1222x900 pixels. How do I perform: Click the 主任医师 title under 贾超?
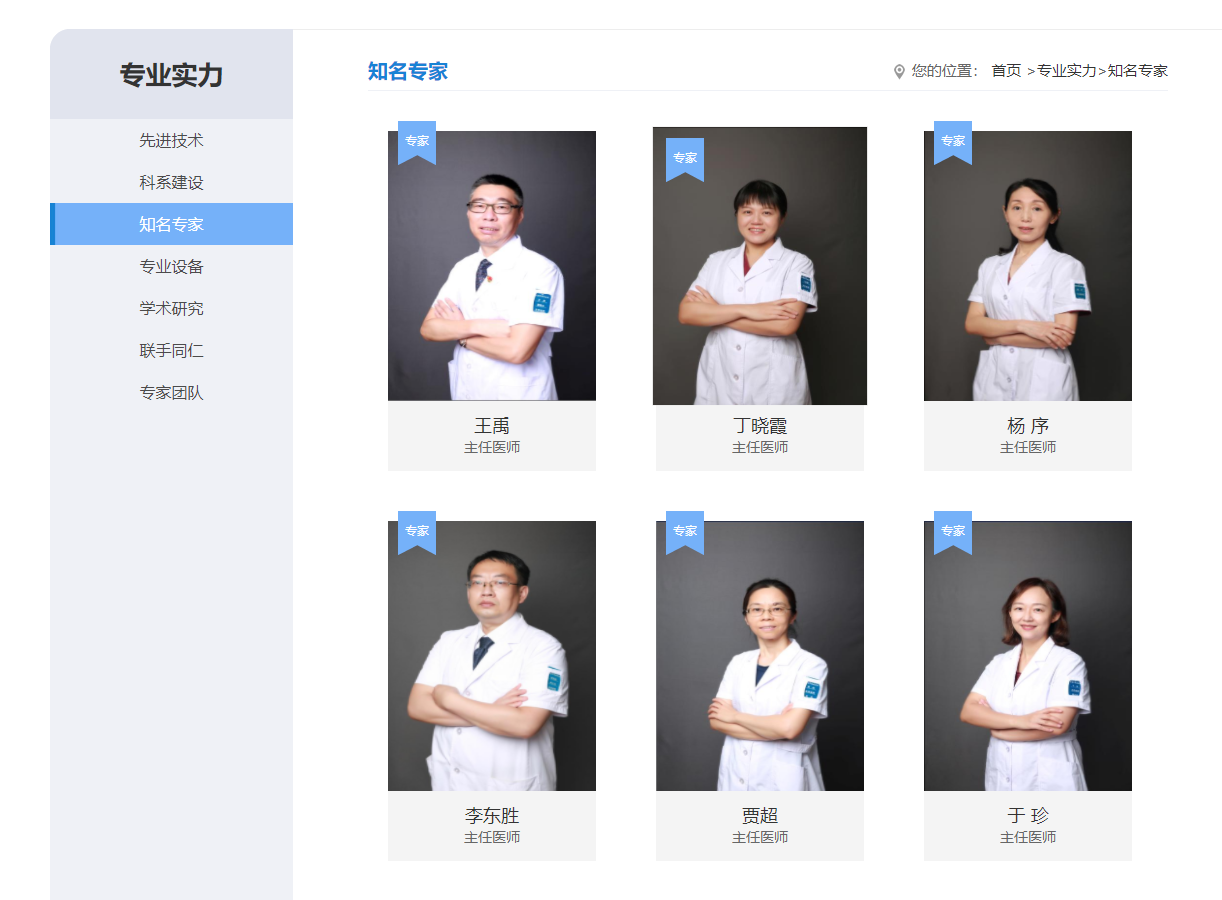(760, 837)
